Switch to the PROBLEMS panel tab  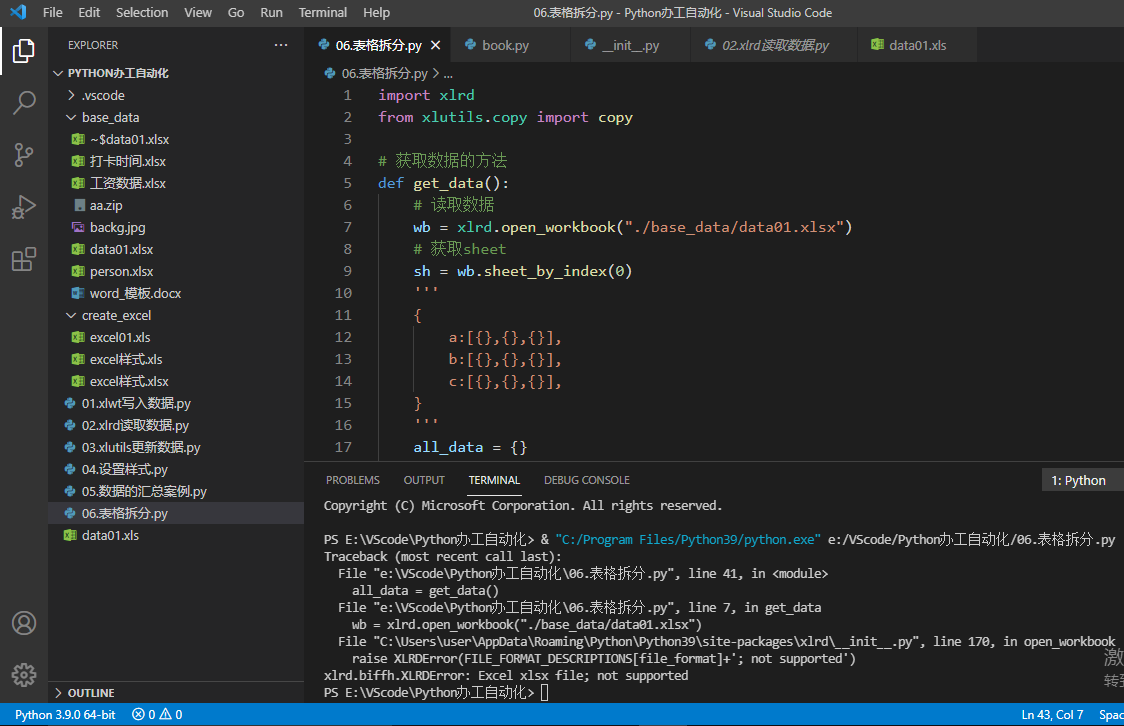[x=353, y=480]
